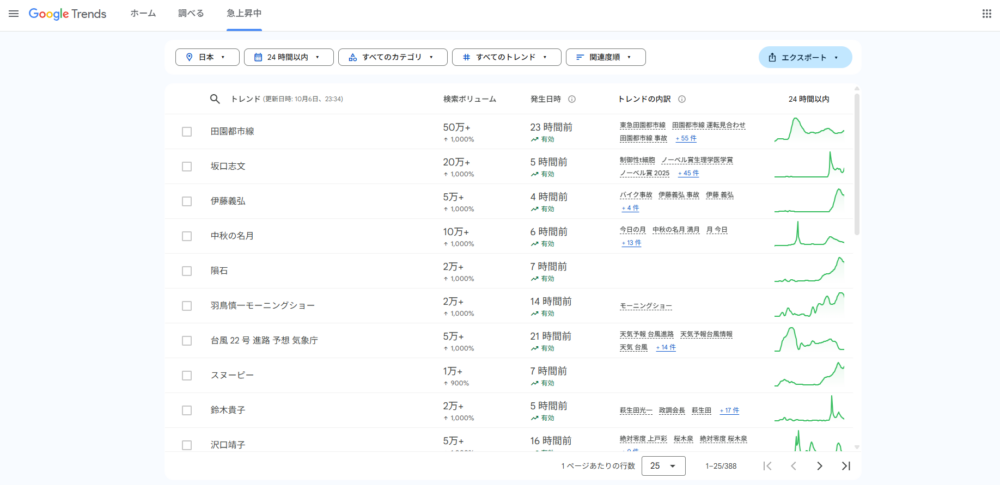Expand the 24 時間以内 time filter

pyautogui.click(x=287, y=57)
